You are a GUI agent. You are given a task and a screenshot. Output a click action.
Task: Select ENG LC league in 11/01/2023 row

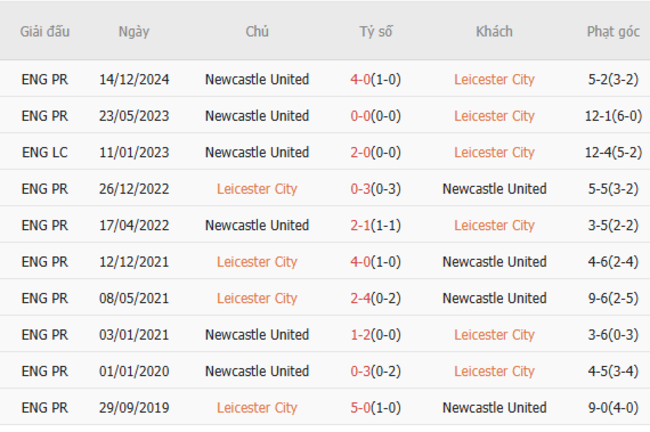(45, 152)
